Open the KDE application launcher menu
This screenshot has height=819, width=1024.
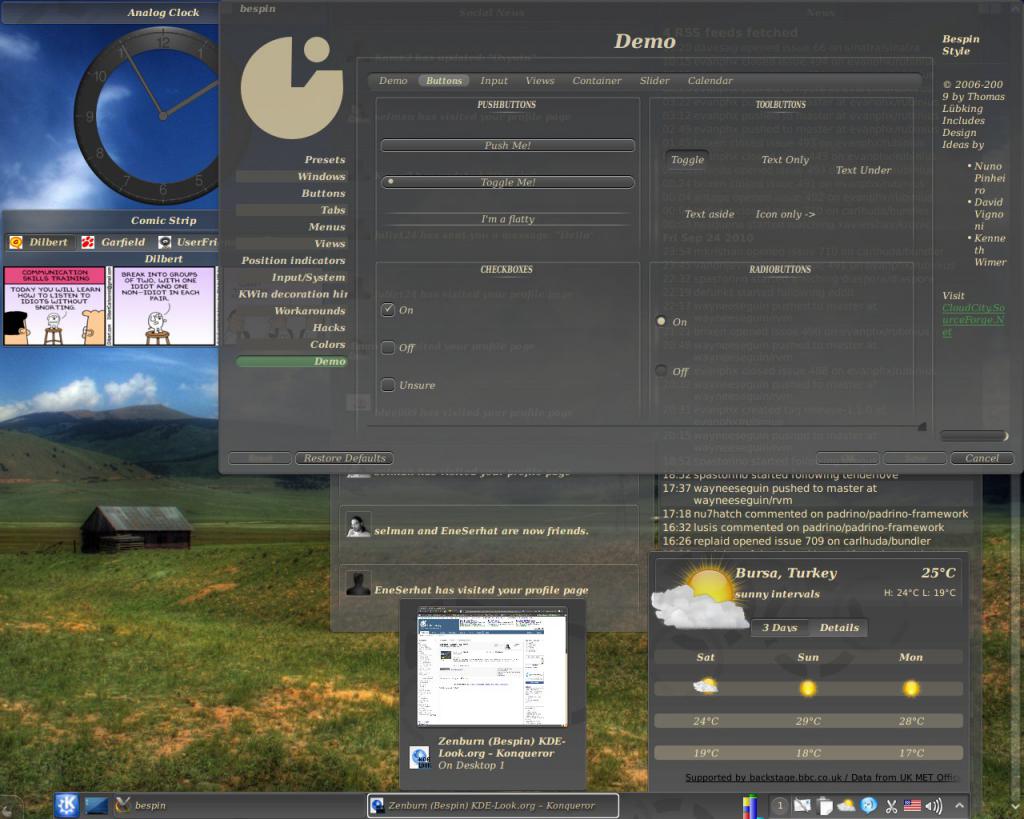pos(66,805)
